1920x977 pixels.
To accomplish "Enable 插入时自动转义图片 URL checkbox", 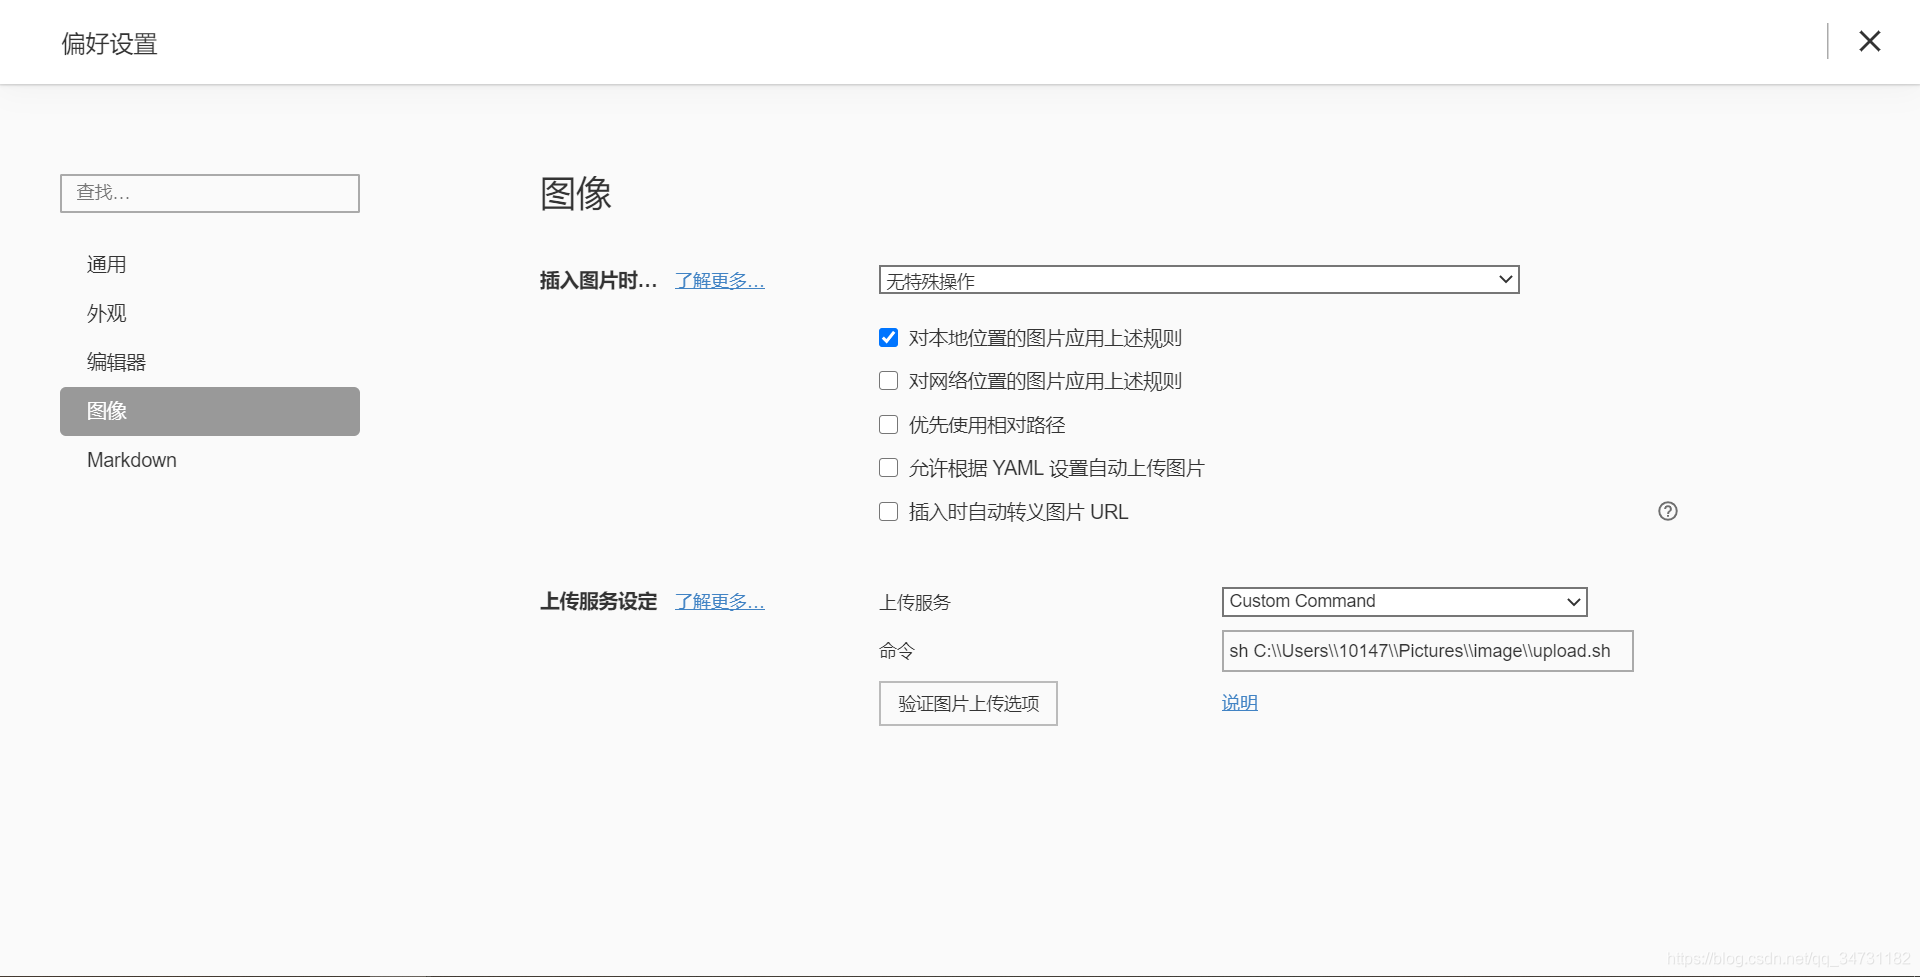I will pyautogui.click(x=888, y=512).
